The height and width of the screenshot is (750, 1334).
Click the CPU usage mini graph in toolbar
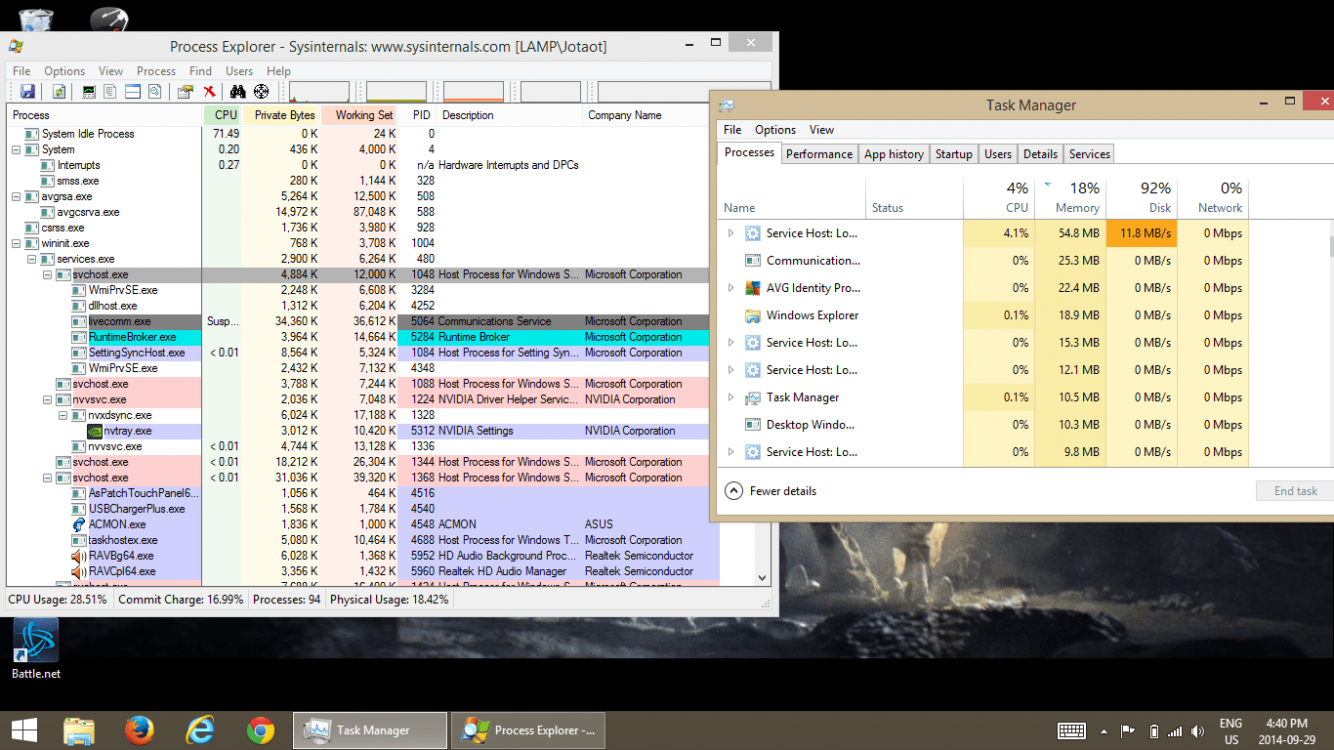(x=319, y=92)
